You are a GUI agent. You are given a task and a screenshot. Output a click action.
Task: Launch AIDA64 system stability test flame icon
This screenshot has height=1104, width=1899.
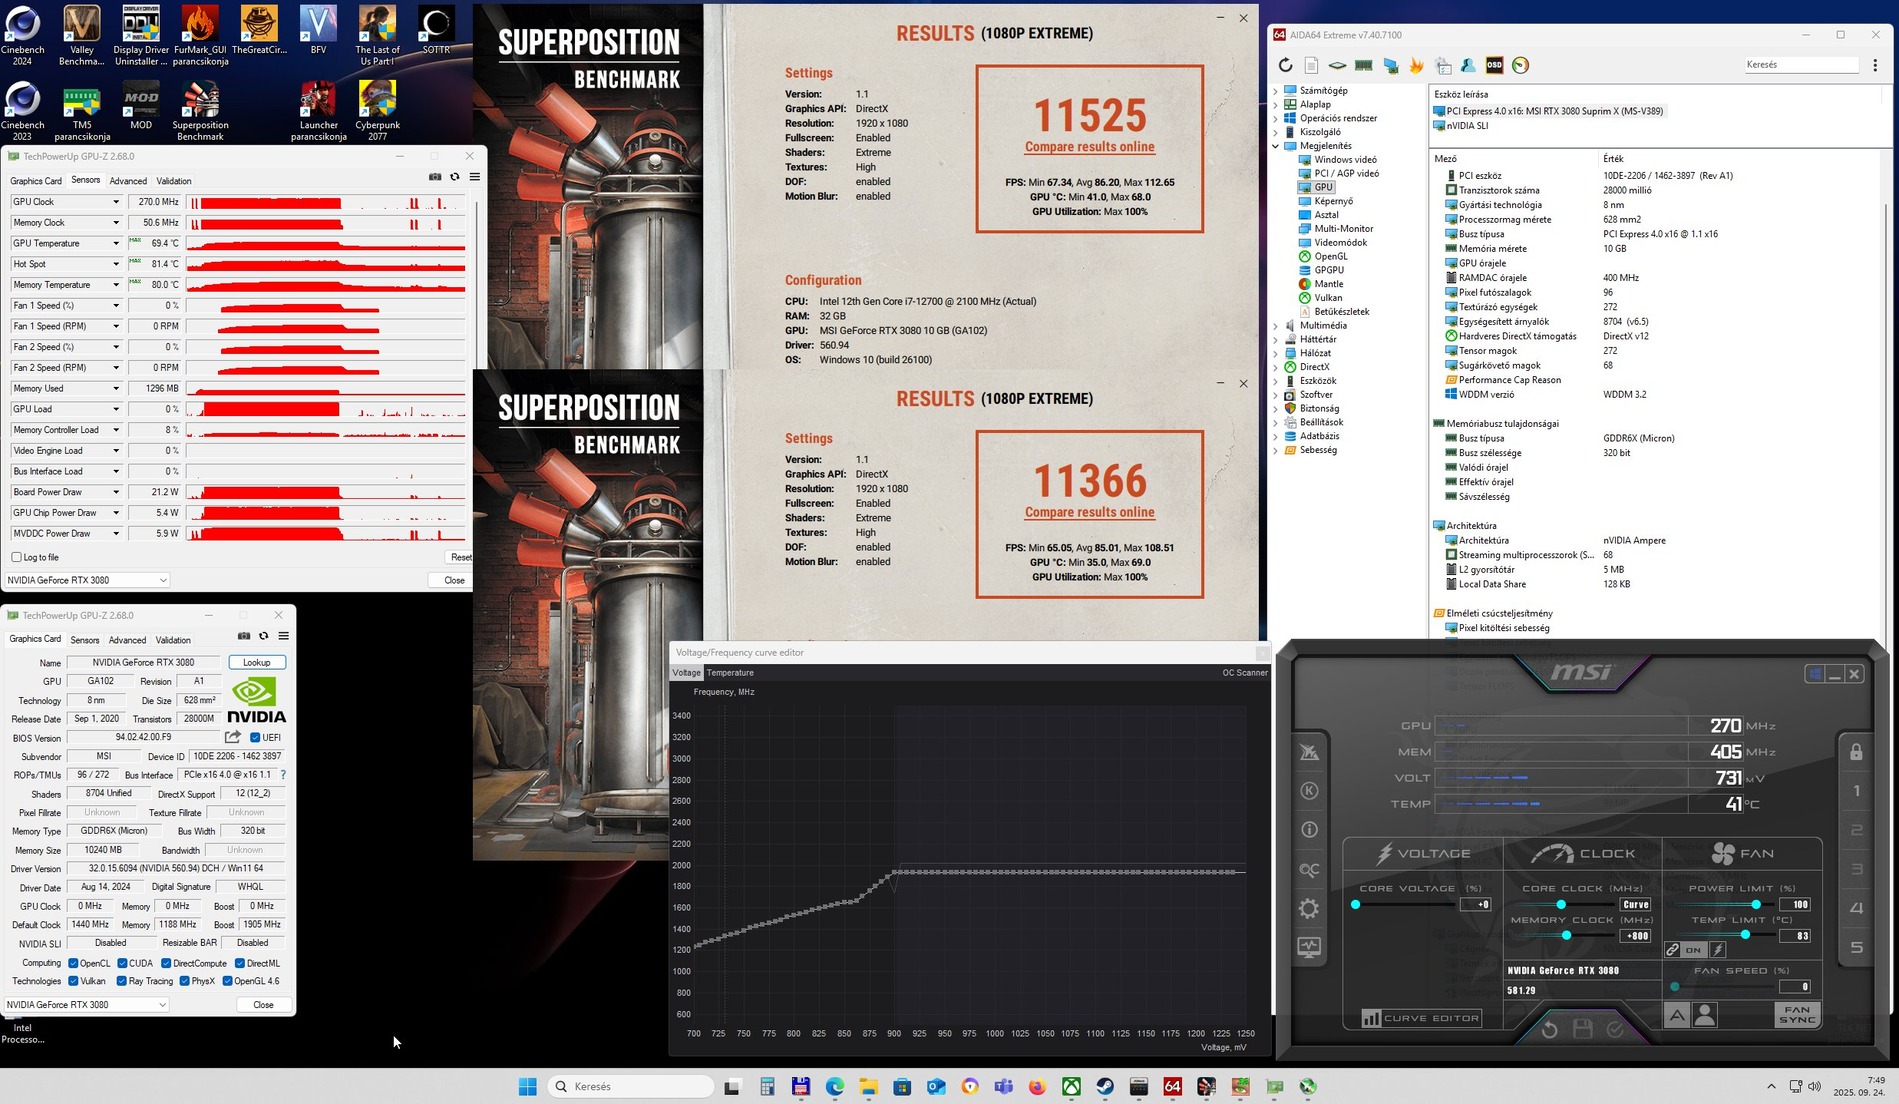(x=1416, y=66)
